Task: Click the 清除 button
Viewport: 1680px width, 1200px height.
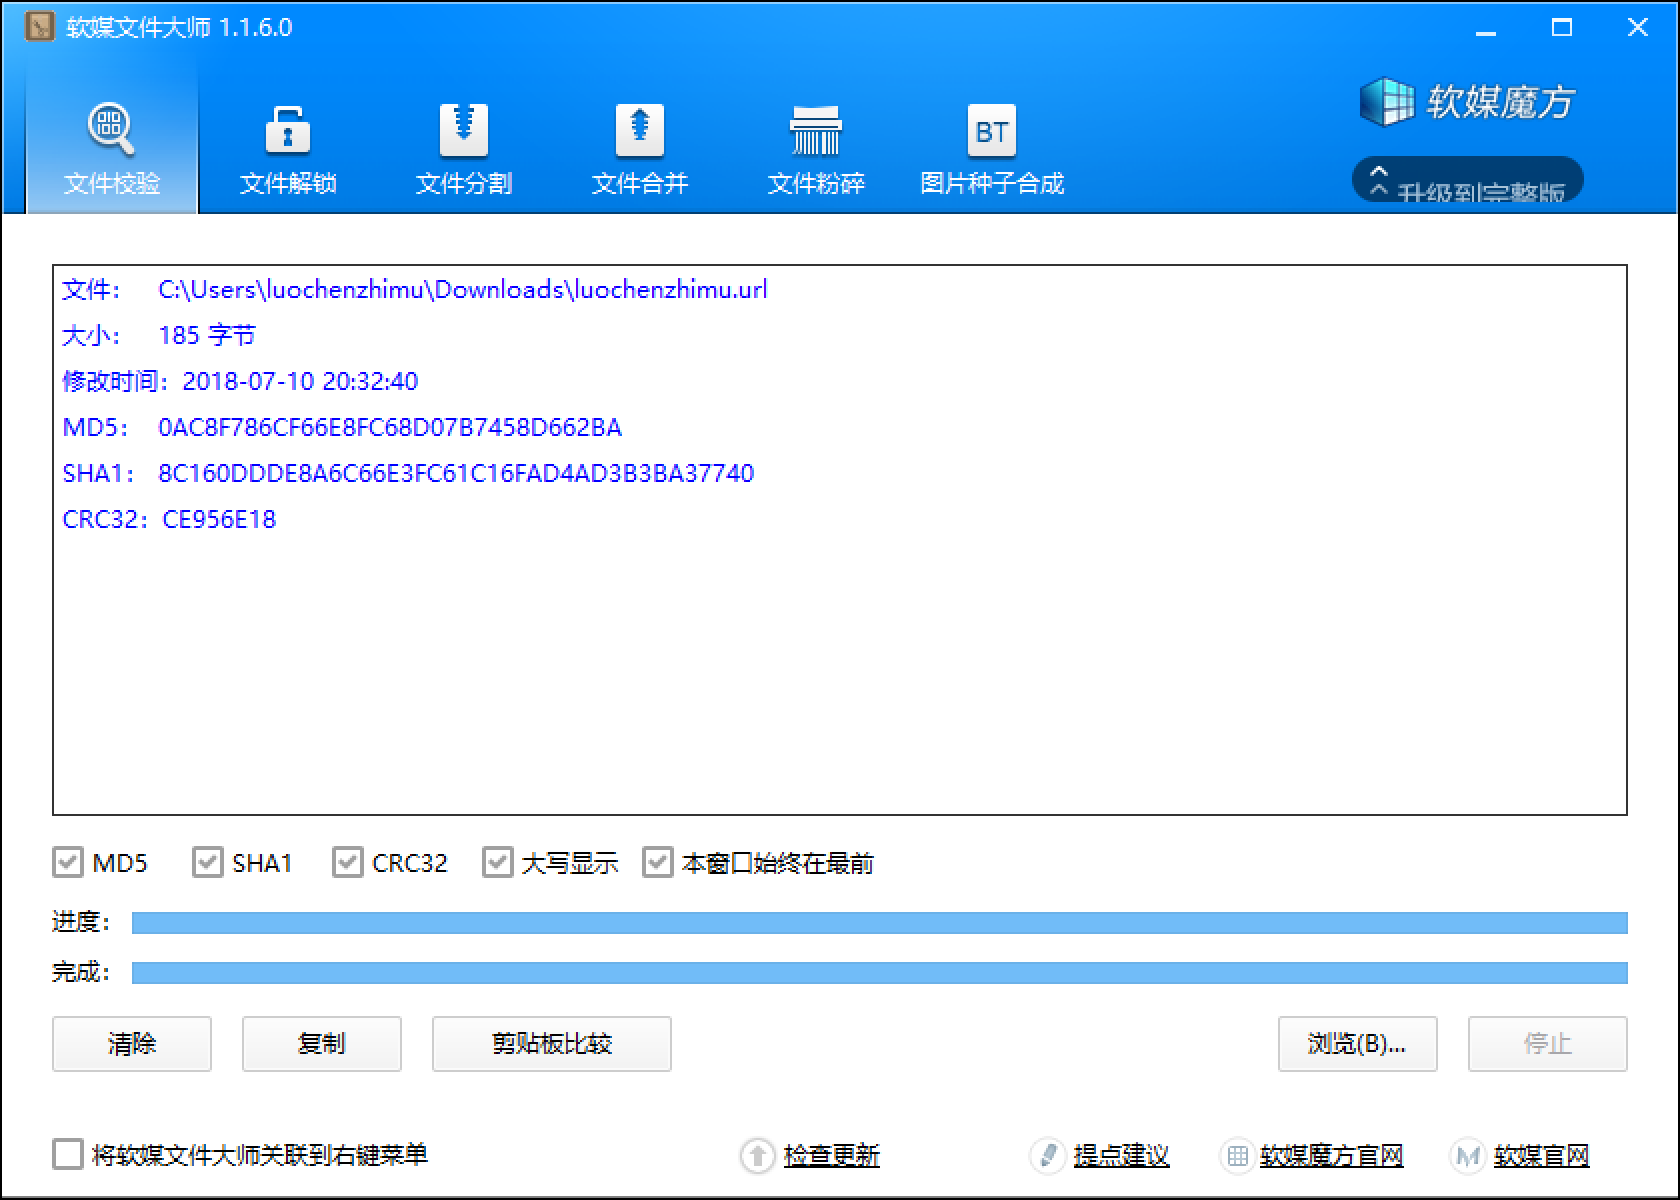Action: pyautogui.click(x=131, y=1044)
